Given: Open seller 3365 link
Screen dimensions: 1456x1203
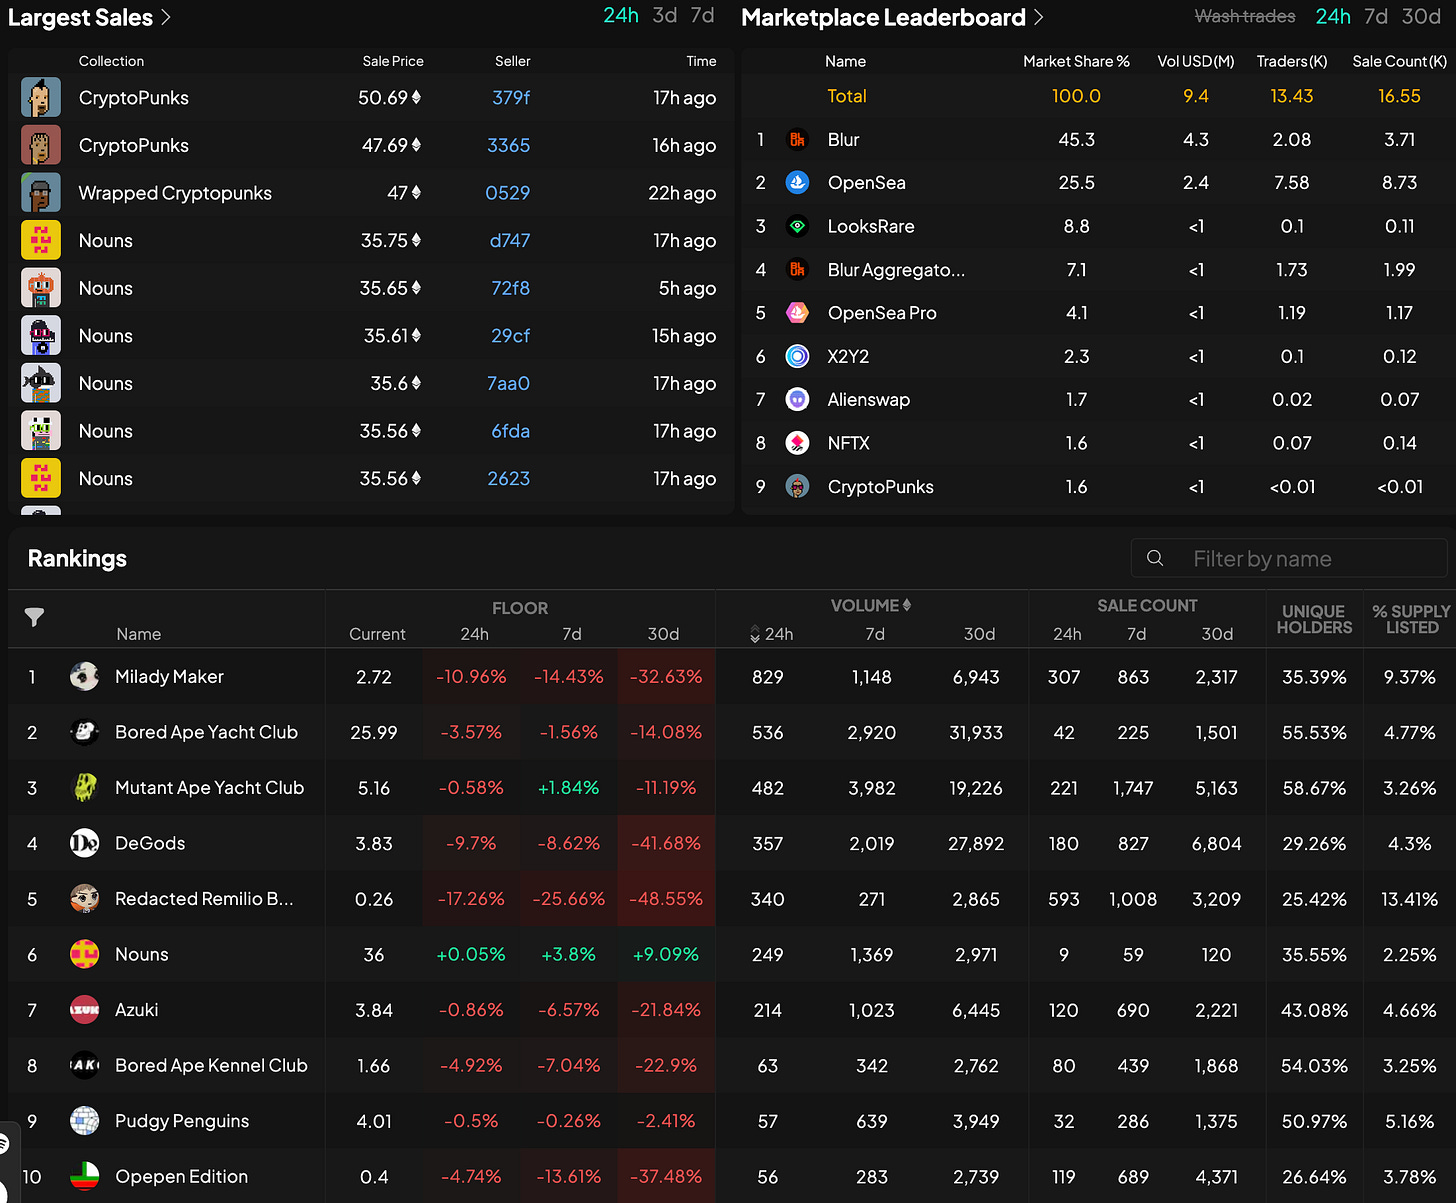Looking at the screenshot, I should point(509,146).
